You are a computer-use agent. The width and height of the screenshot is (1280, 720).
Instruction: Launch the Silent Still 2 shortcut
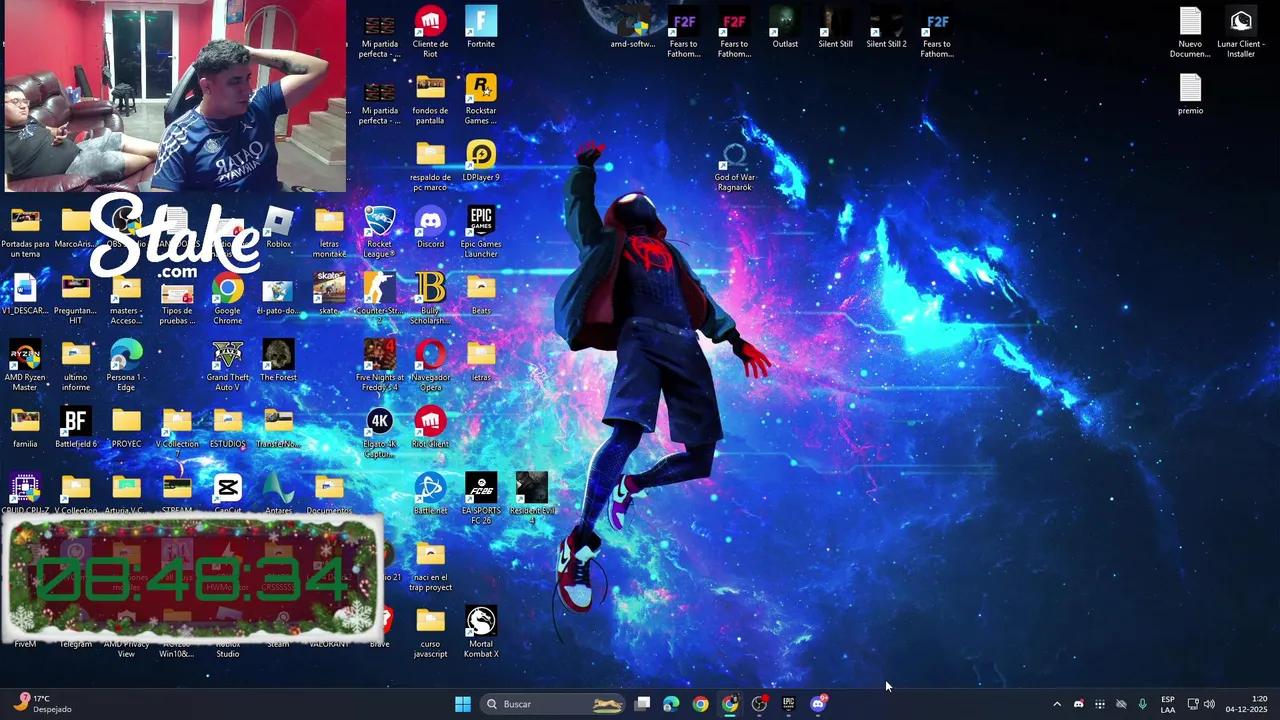tap(886, 28)
